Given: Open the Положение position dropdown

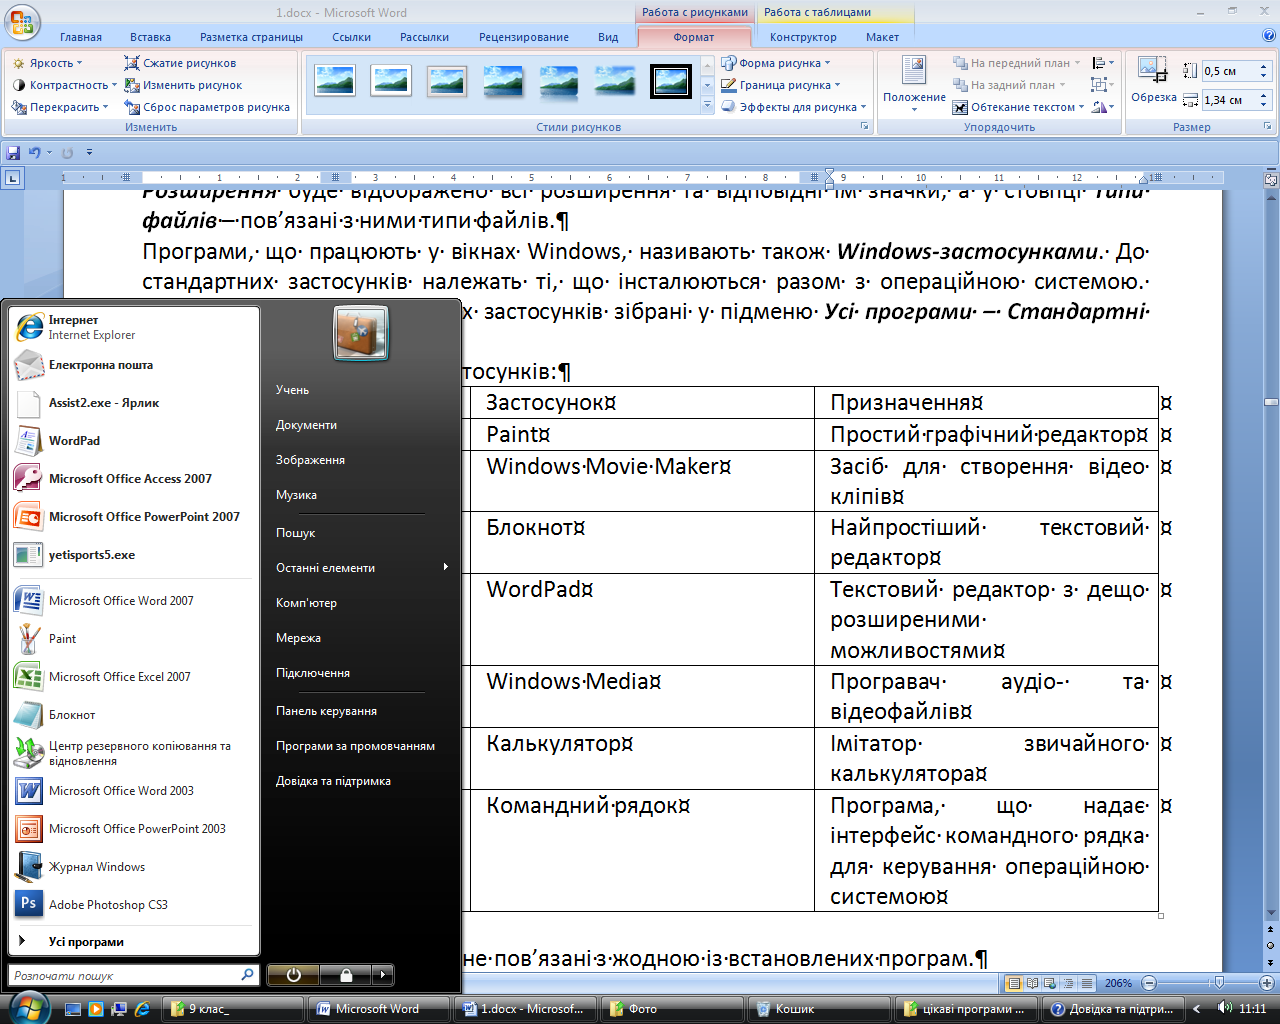Looking at the screenshot, I should point(914,82).
